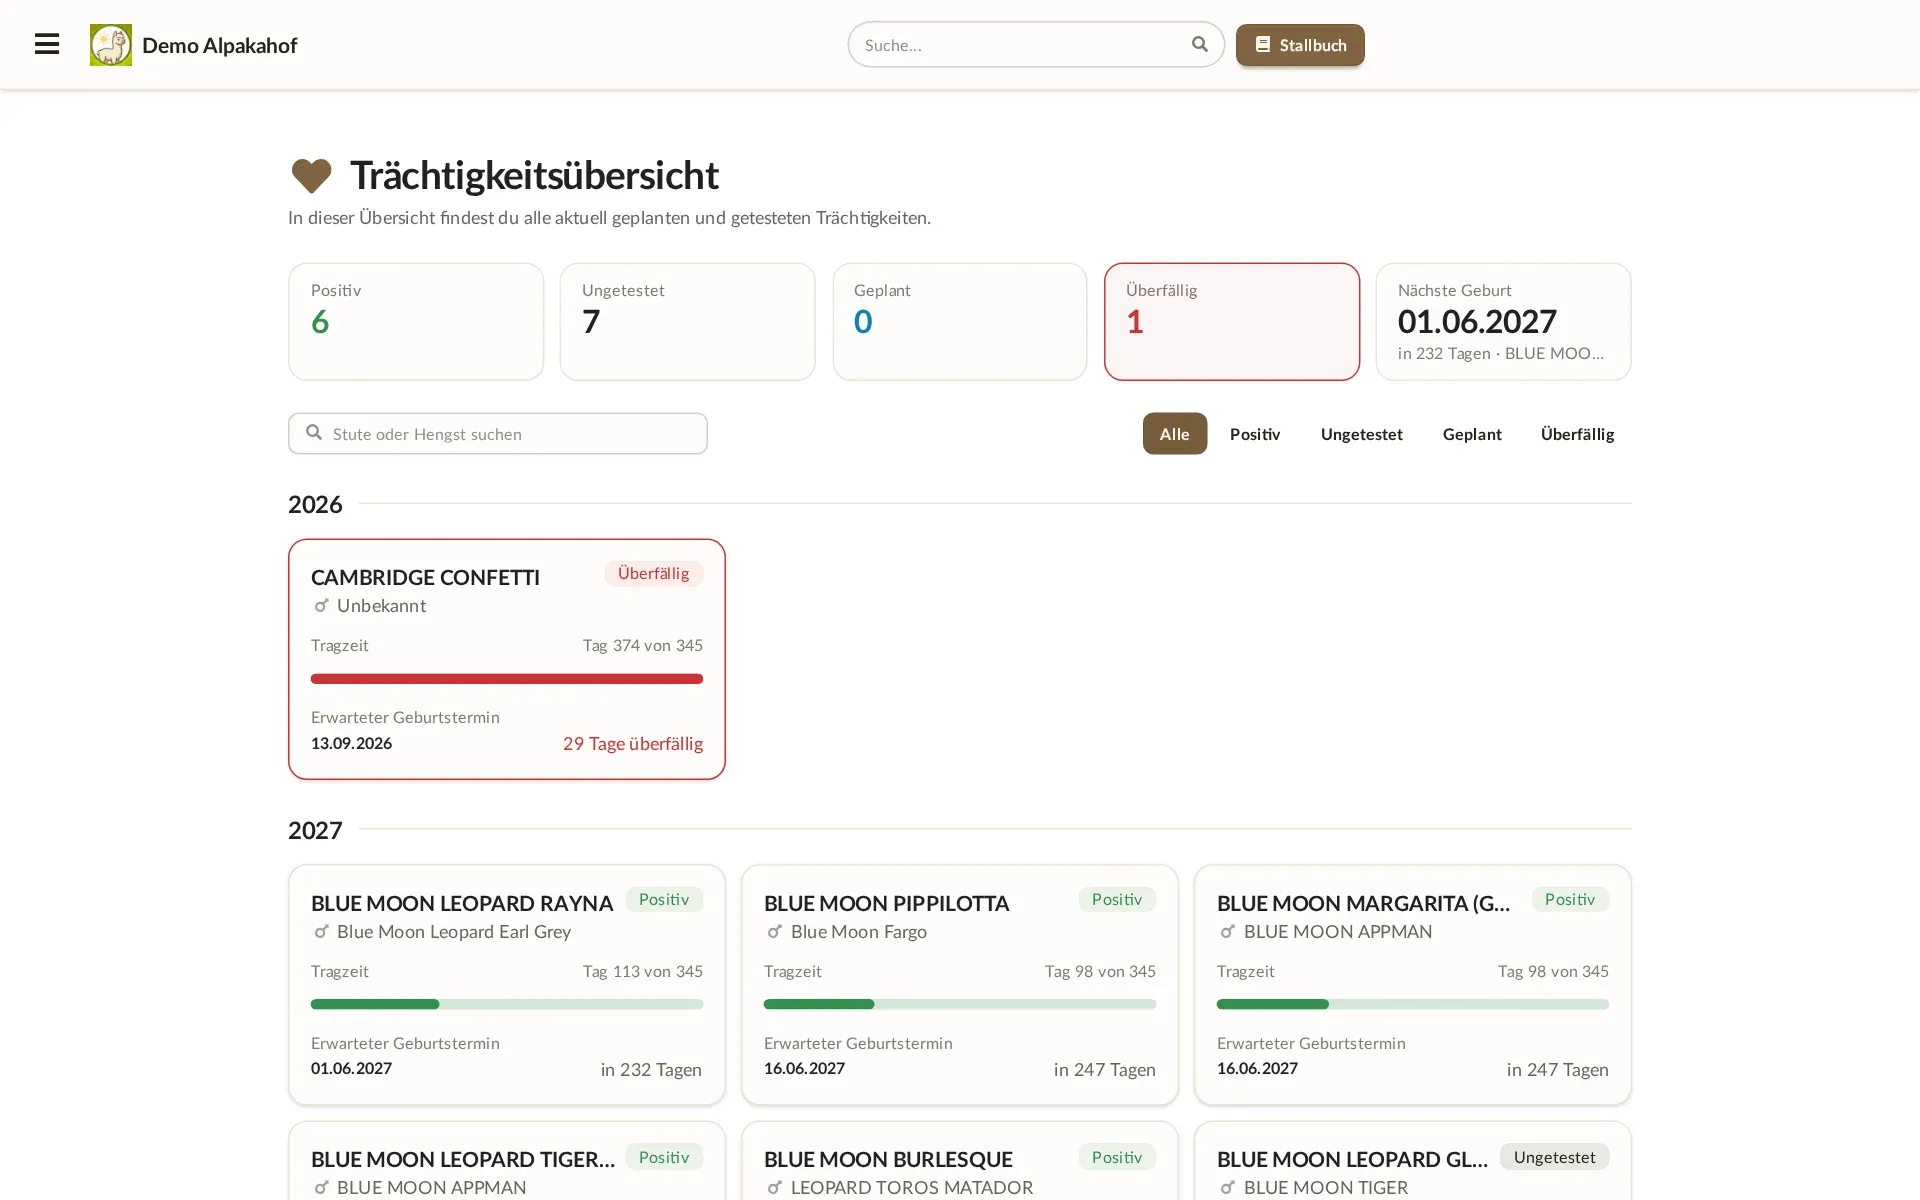This screenshot has height=1200, width=1920.
Task: Click male icon beside Blue Moon Fargo
Action: pos(774,932)
